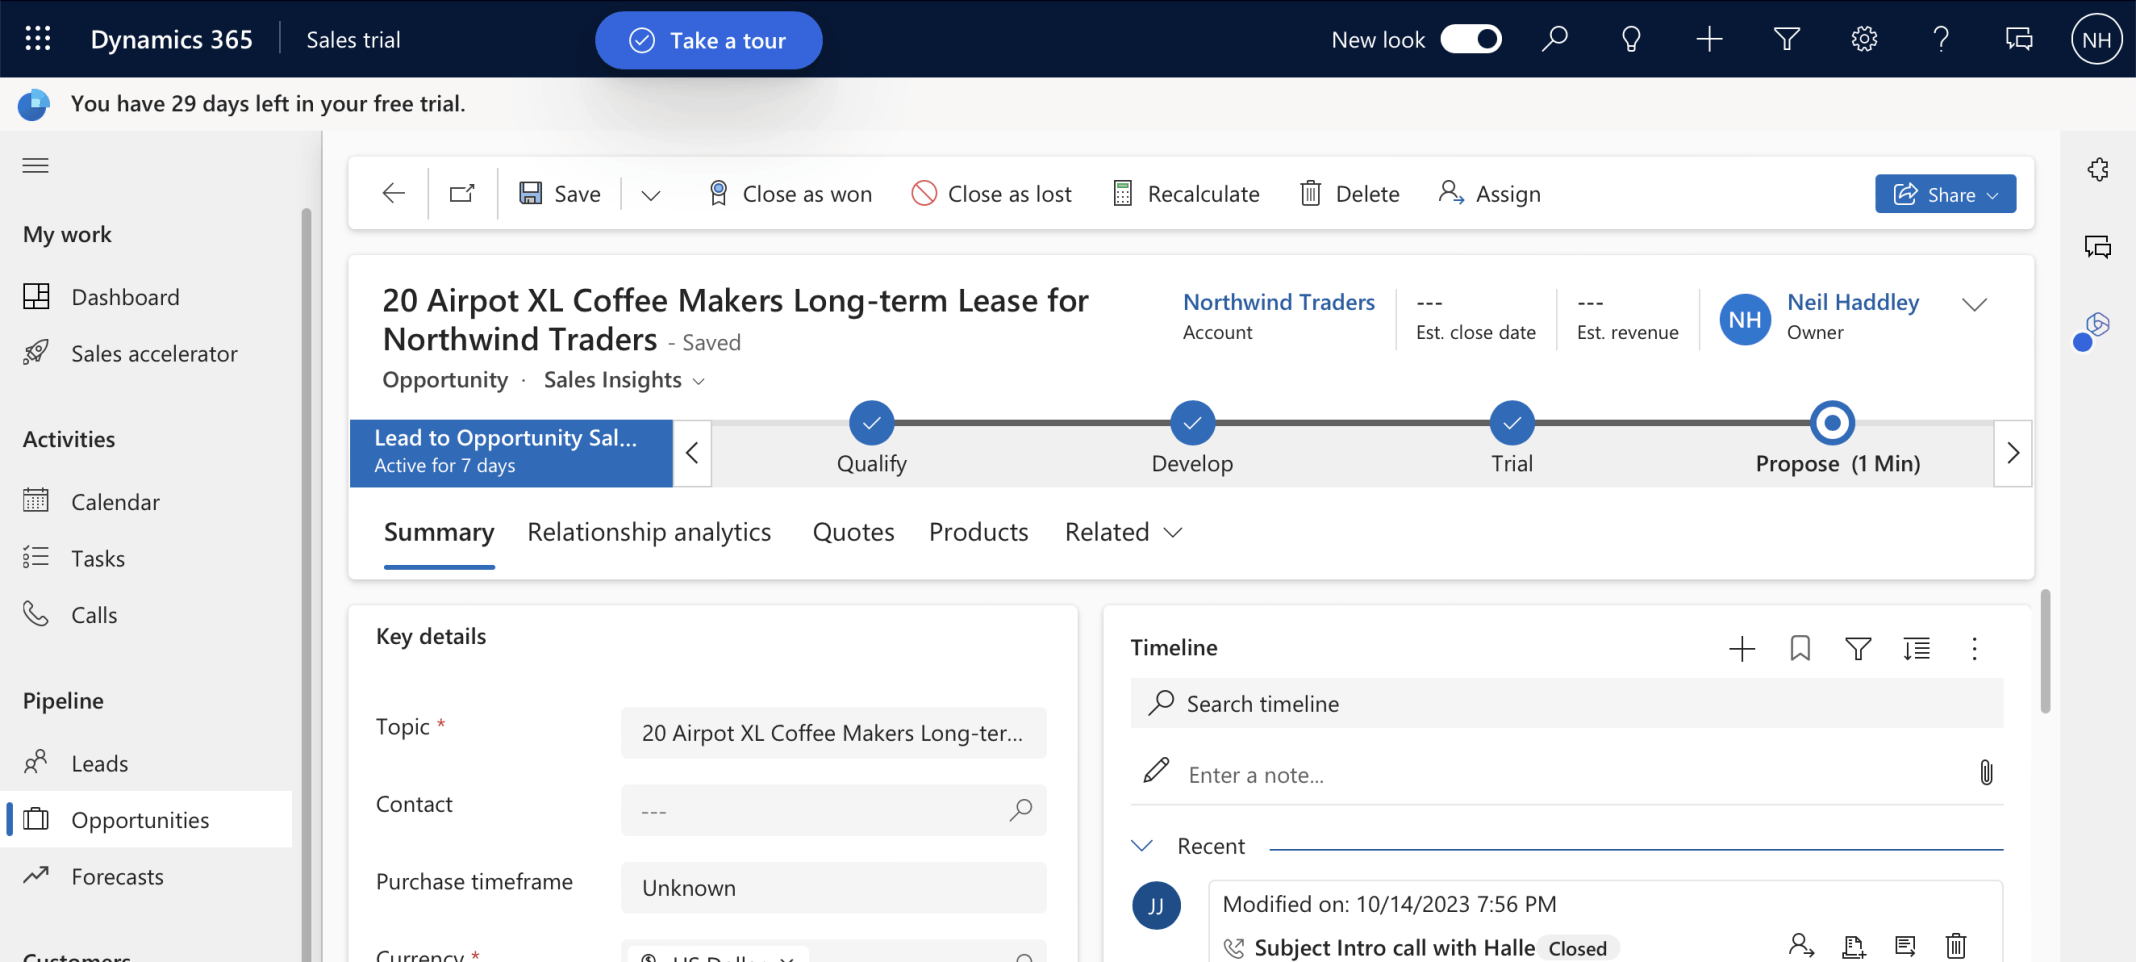2136x962 pixels.
Task: Toggle the New look switch
Action: click(x=1470, y=39)
